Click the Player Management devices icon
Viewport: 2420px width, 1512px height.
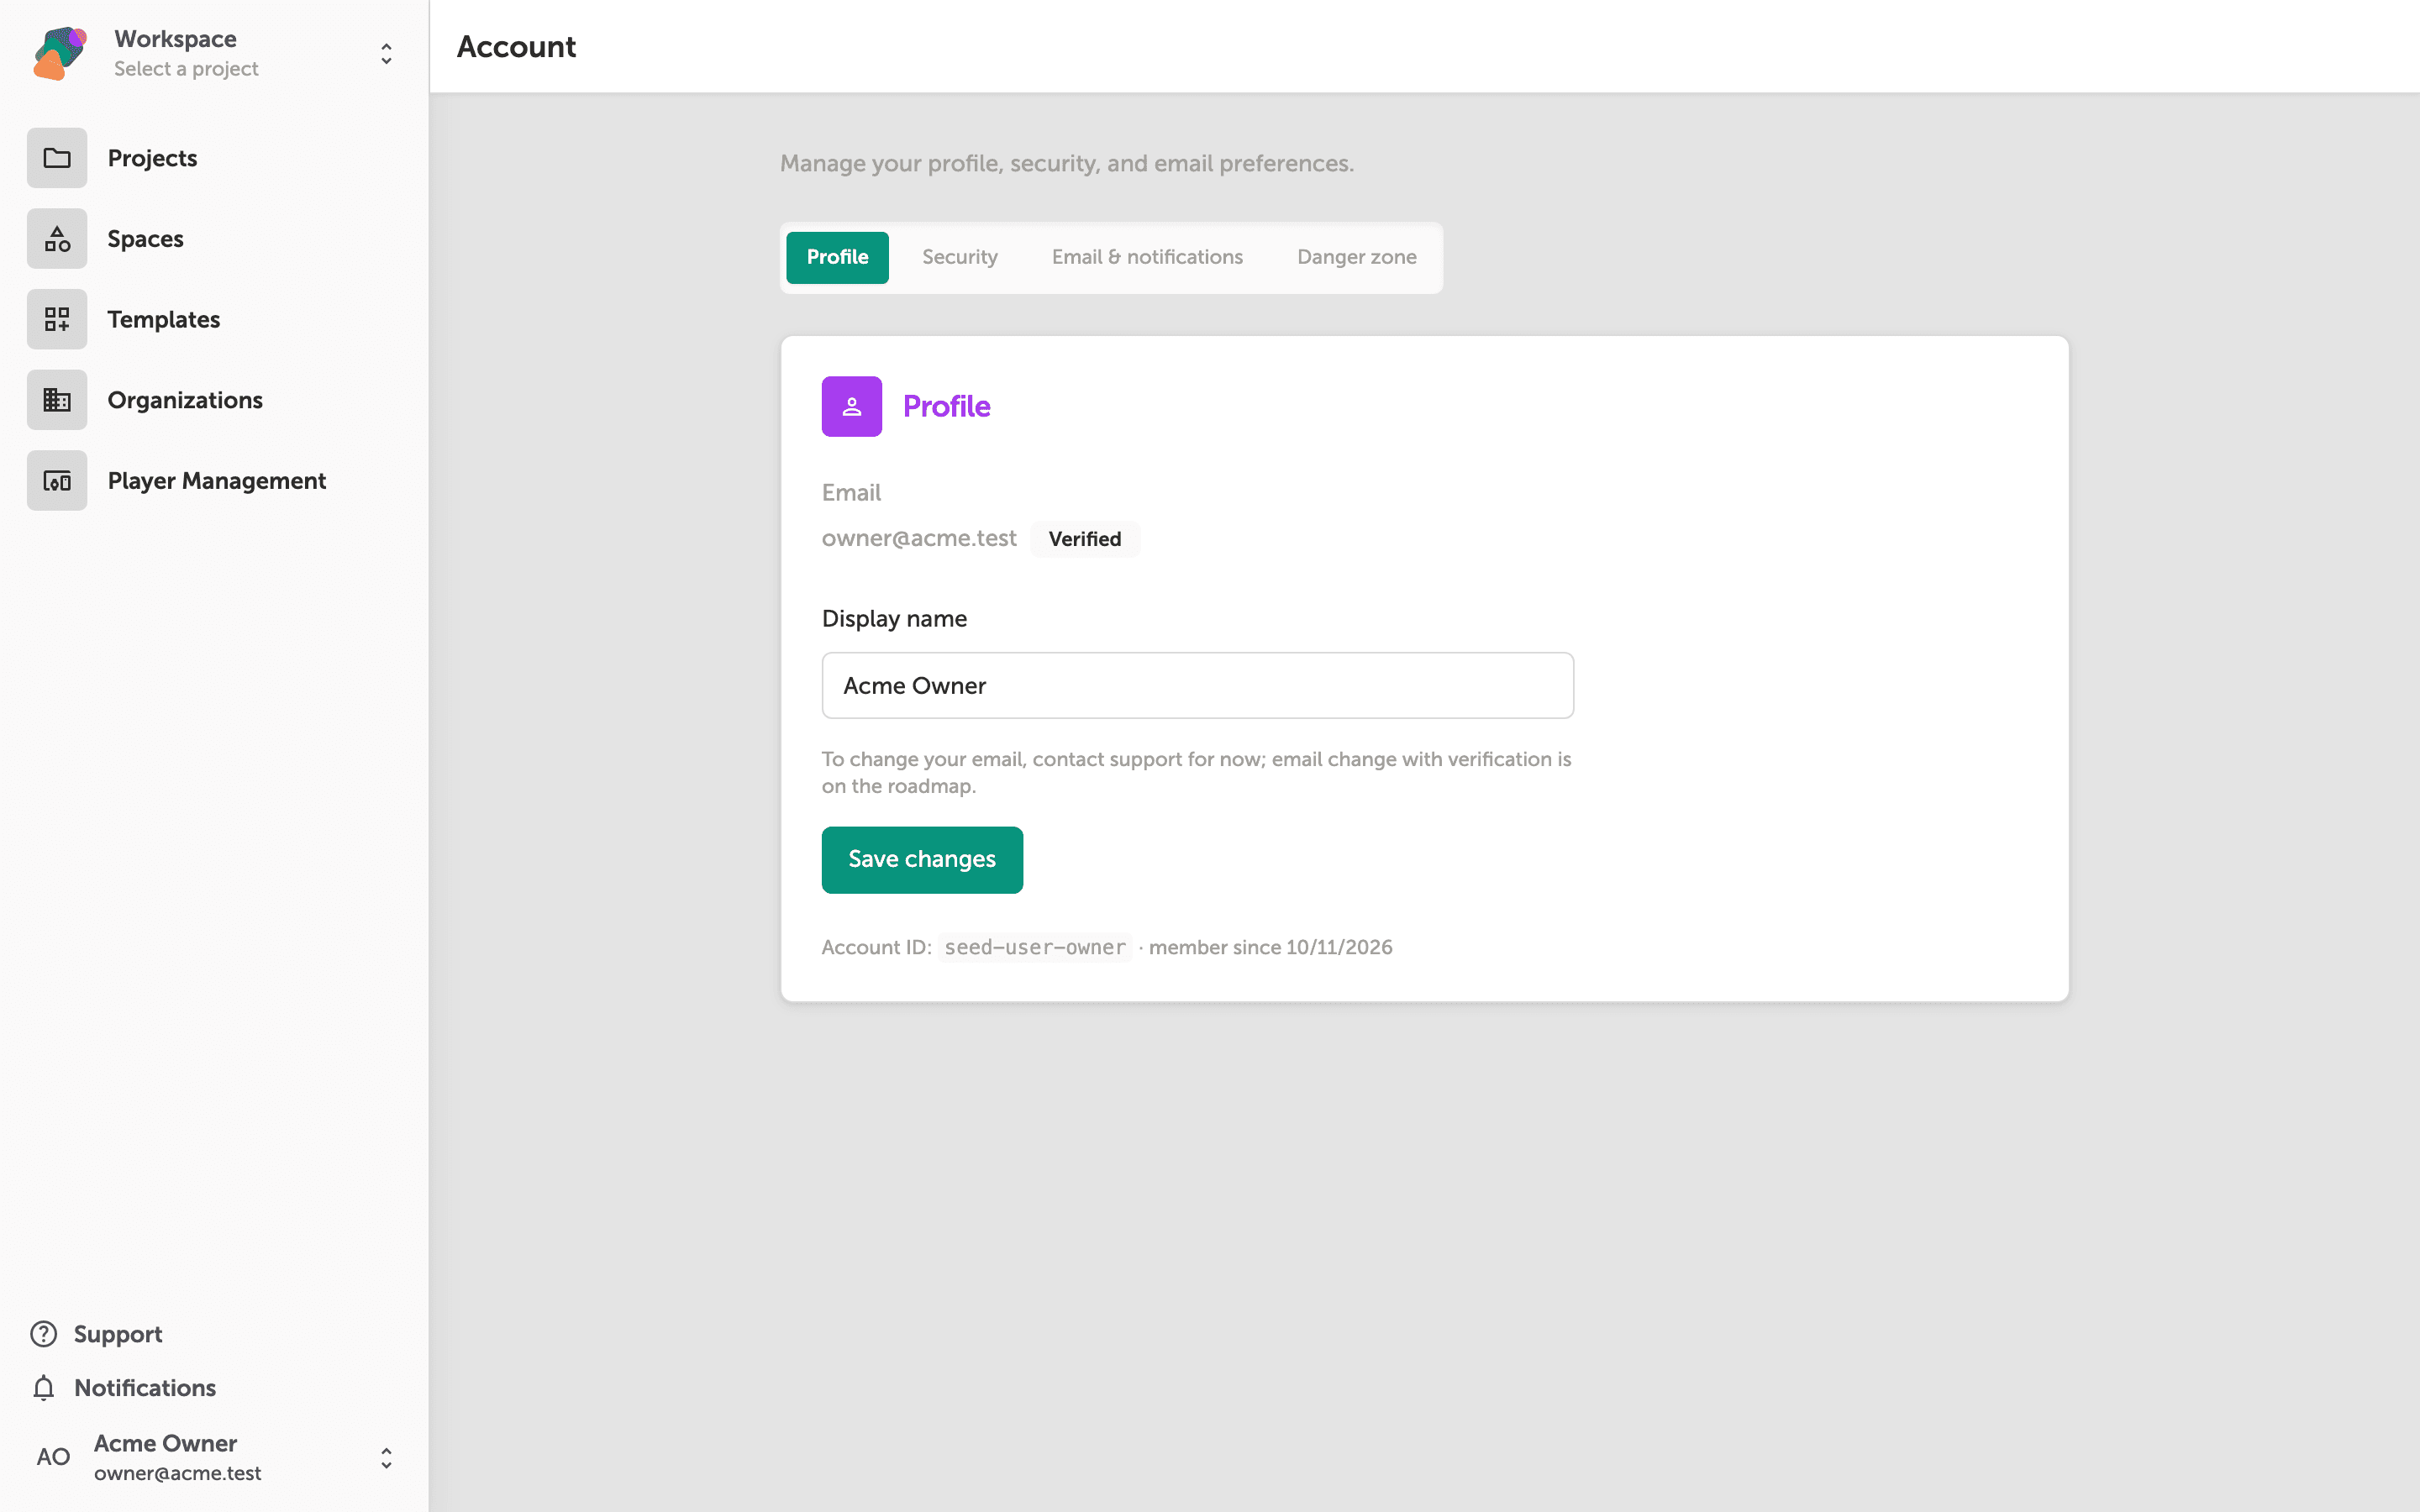(57, 481)
